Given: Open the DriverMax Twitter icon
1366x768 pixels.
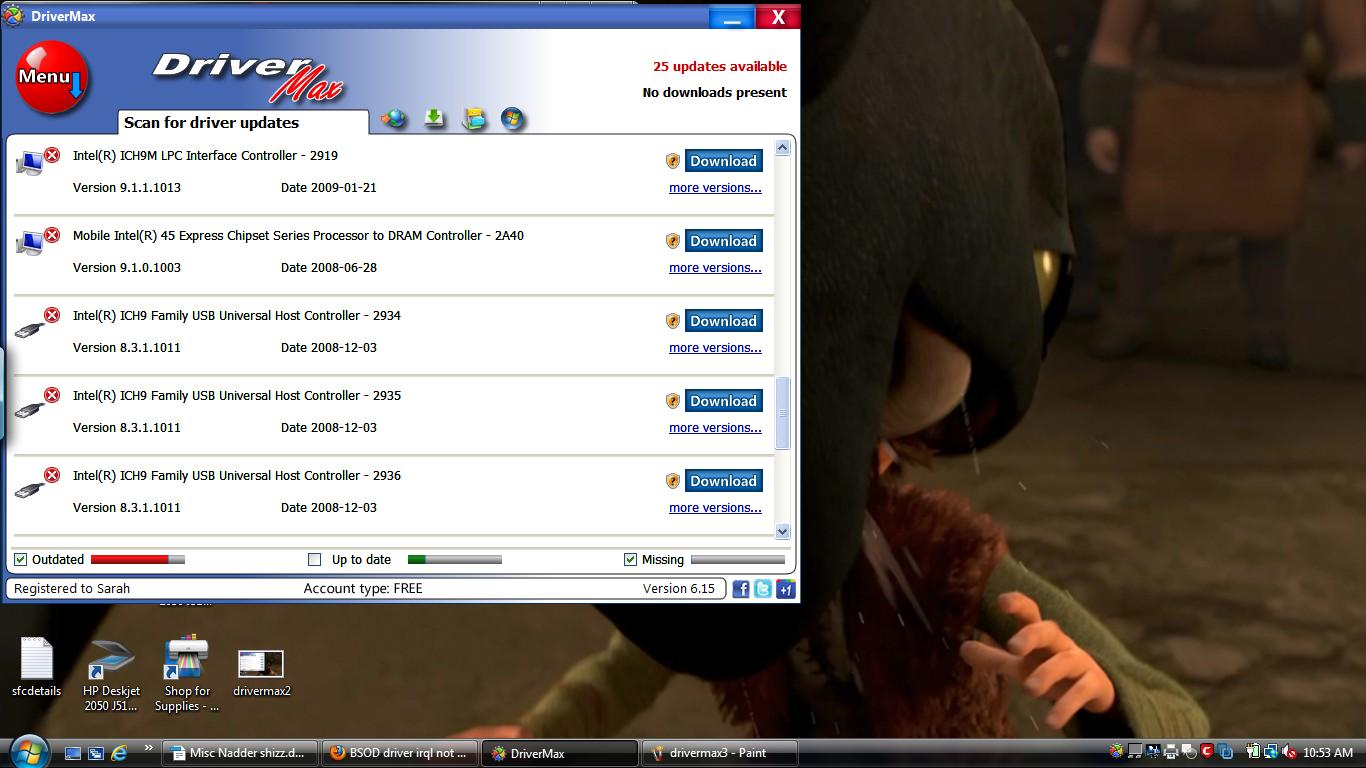Looking at the screenshot, I should [763, 589].
